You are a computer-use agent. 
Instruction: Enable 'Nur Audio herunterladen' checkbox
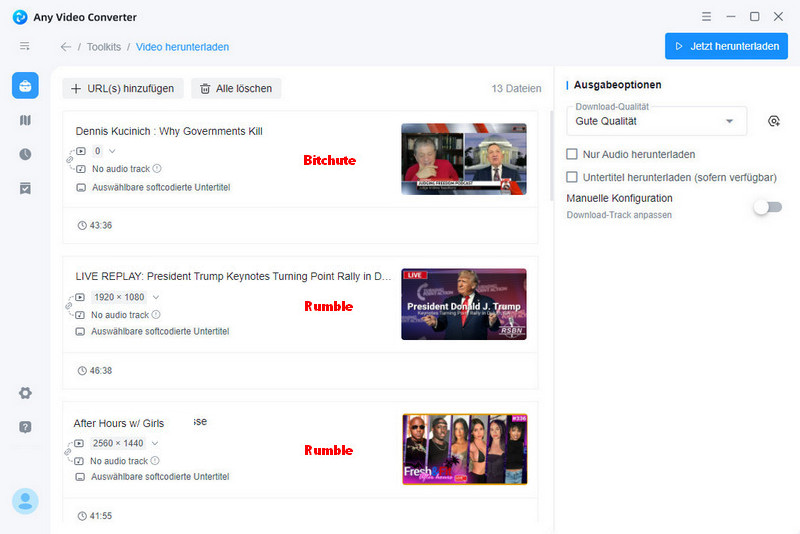572,154
